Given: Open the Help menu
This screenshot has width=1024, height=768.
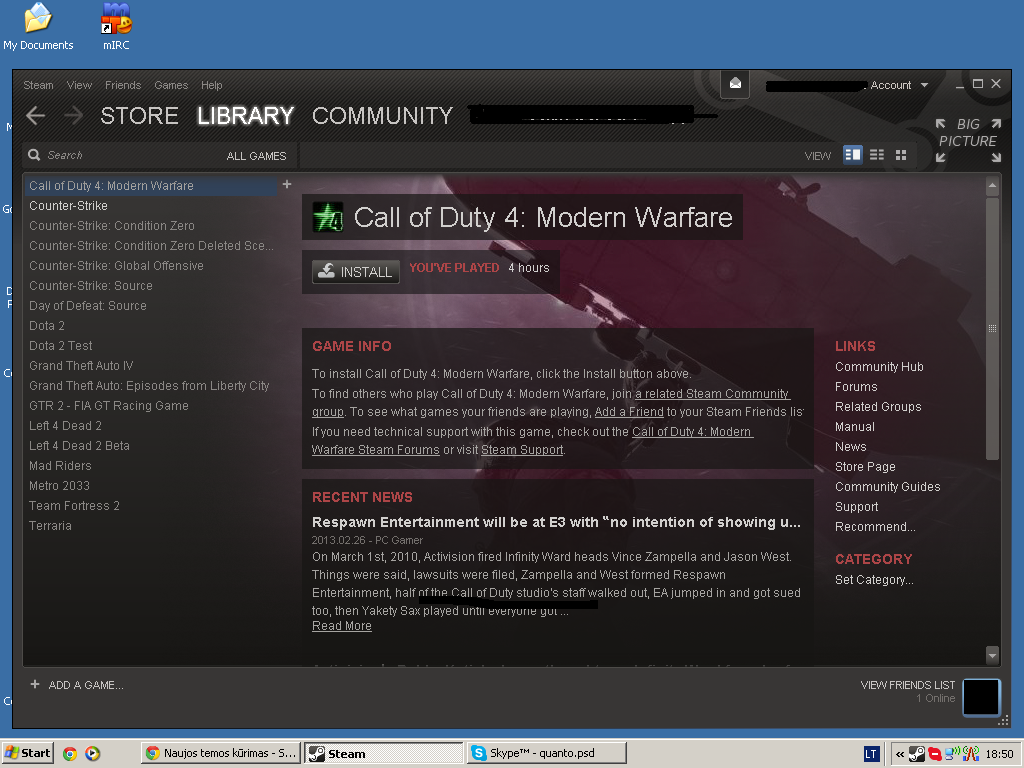Looking at the screenshot, I should click(x=212, y=85).
